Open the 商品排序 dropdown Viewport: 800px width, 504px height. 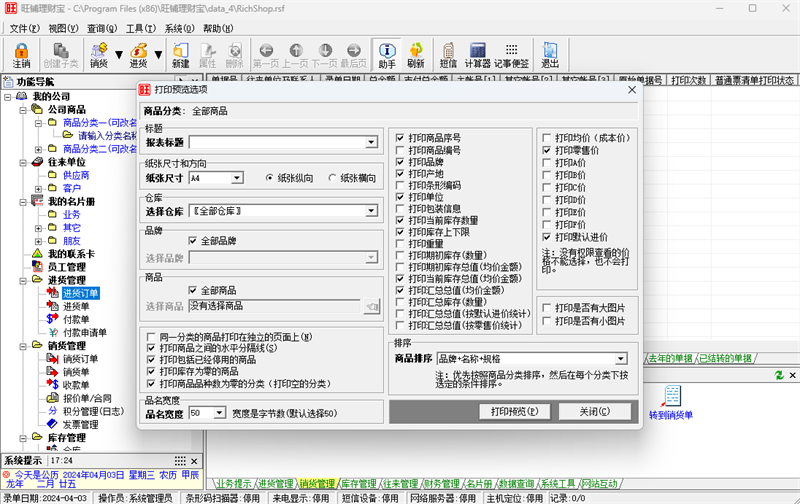tap(620, 359)
